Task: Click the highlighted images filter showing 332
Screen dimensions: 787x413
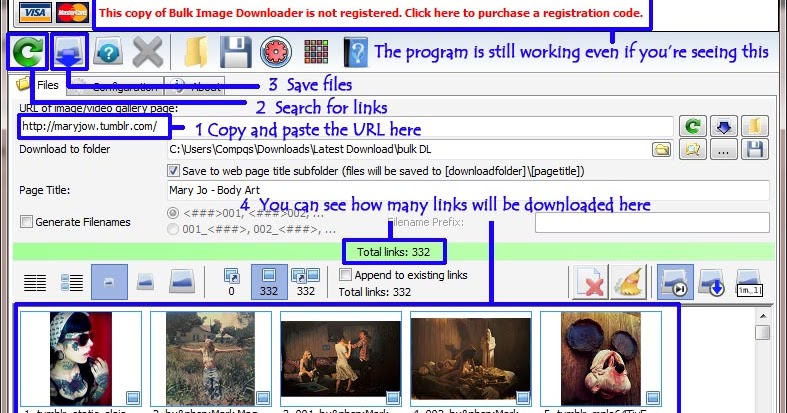Action: 269,282
